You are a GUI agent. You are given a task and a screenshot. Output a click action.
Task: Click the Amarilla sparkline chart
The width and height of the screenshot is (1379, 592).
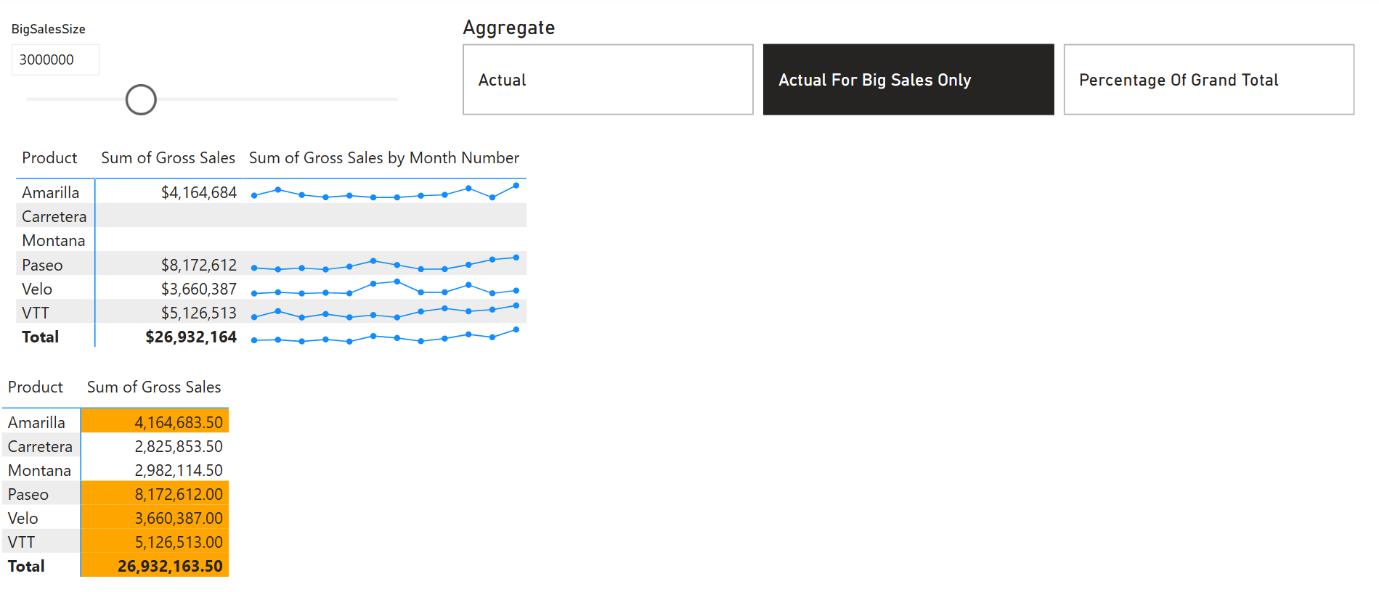(x=385, y=192)
